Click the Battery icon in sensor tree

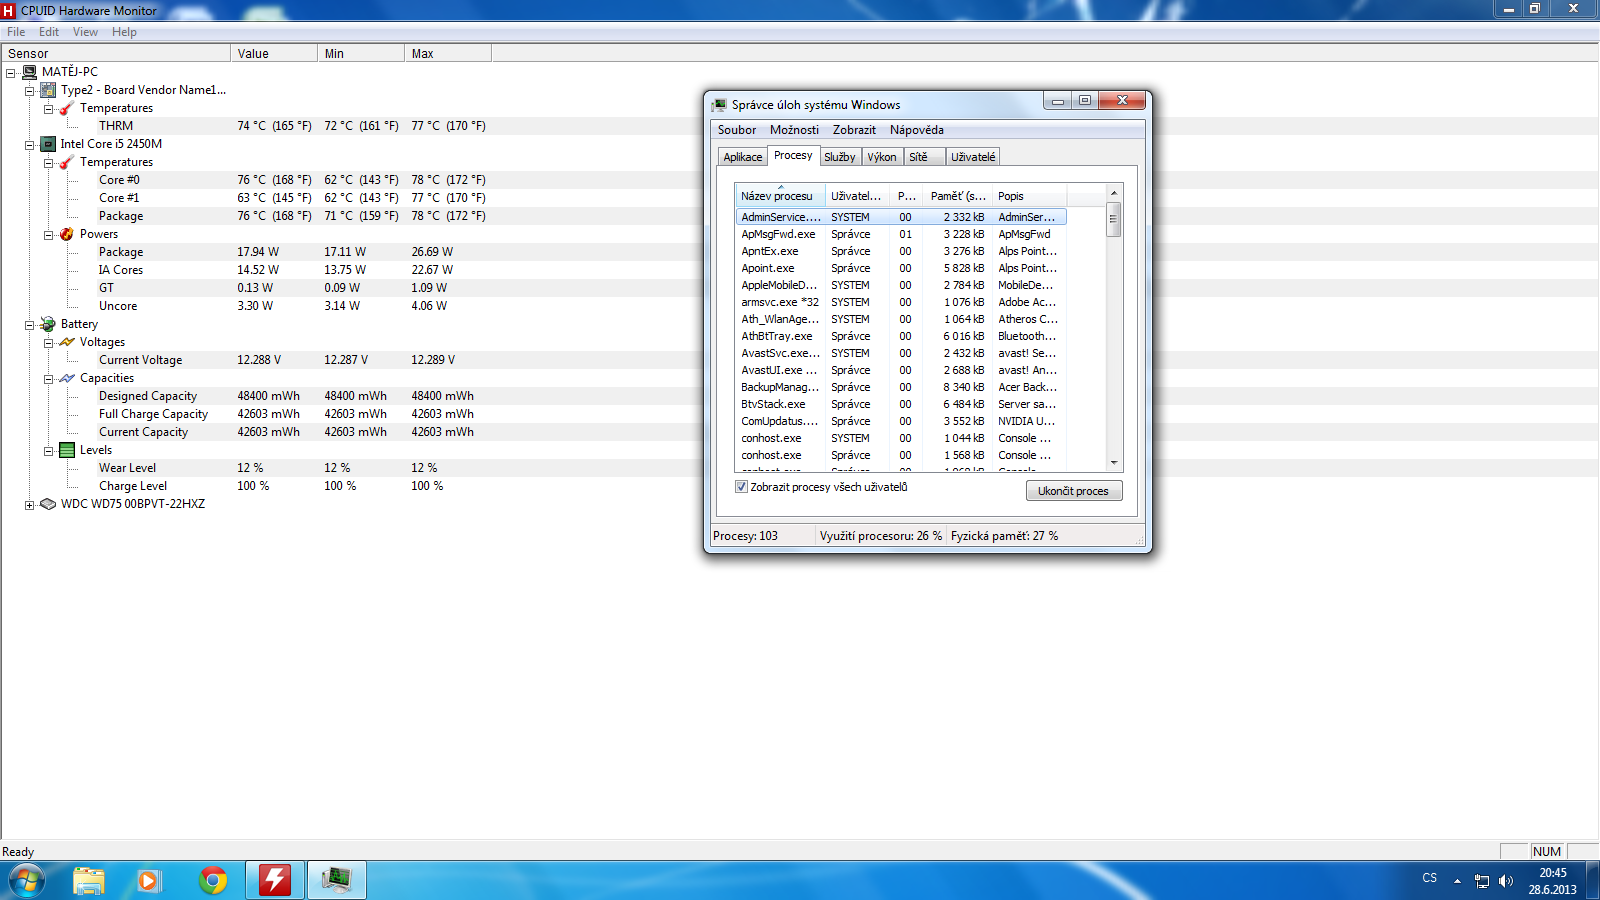[48, 324]
